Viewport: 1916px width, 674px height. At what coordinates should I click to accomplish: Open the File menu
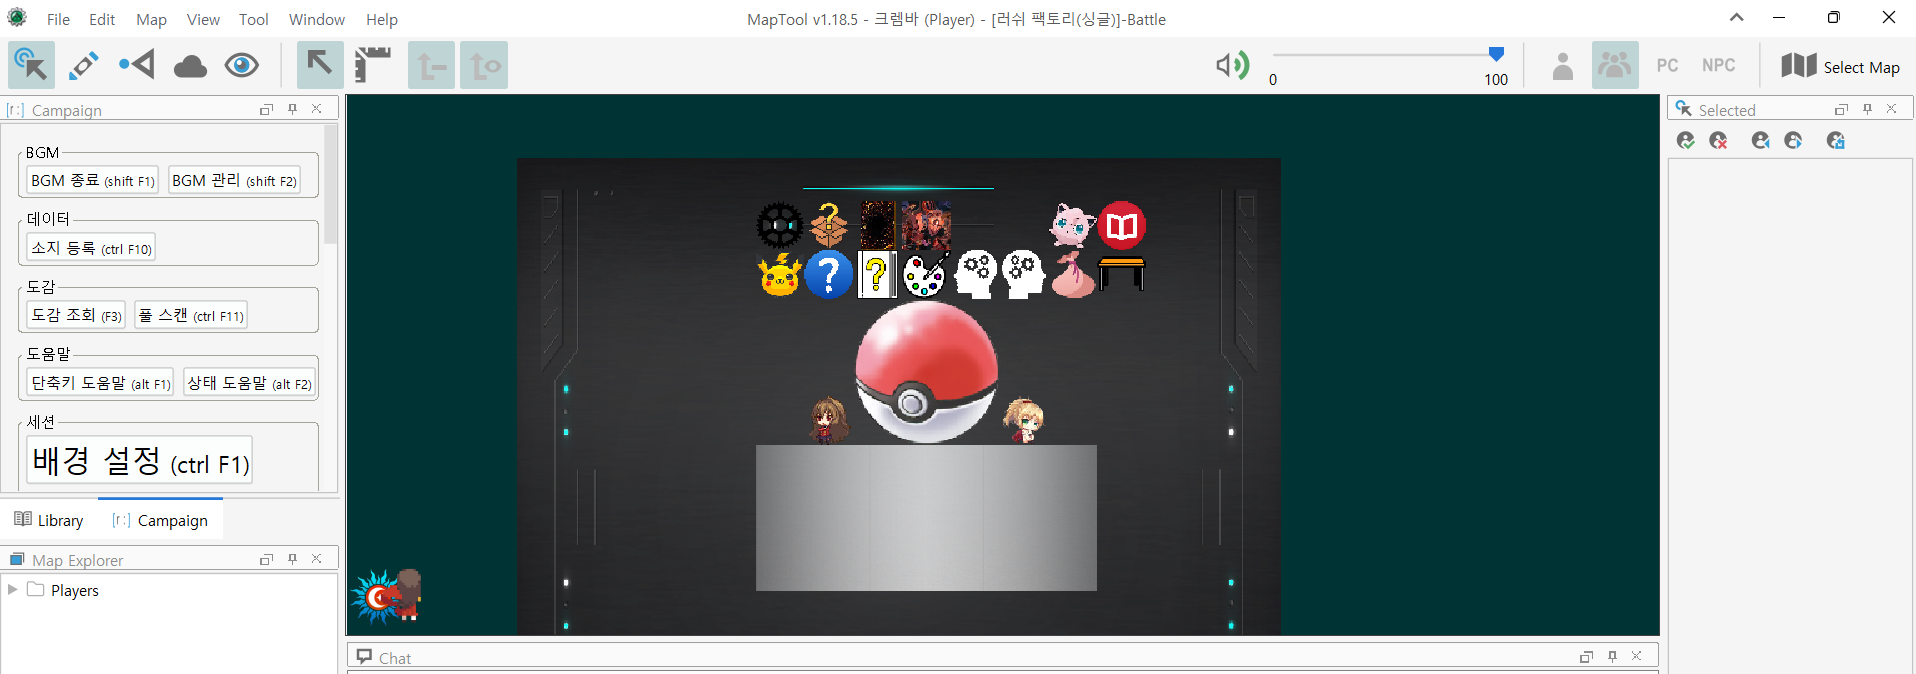(58, 19)
